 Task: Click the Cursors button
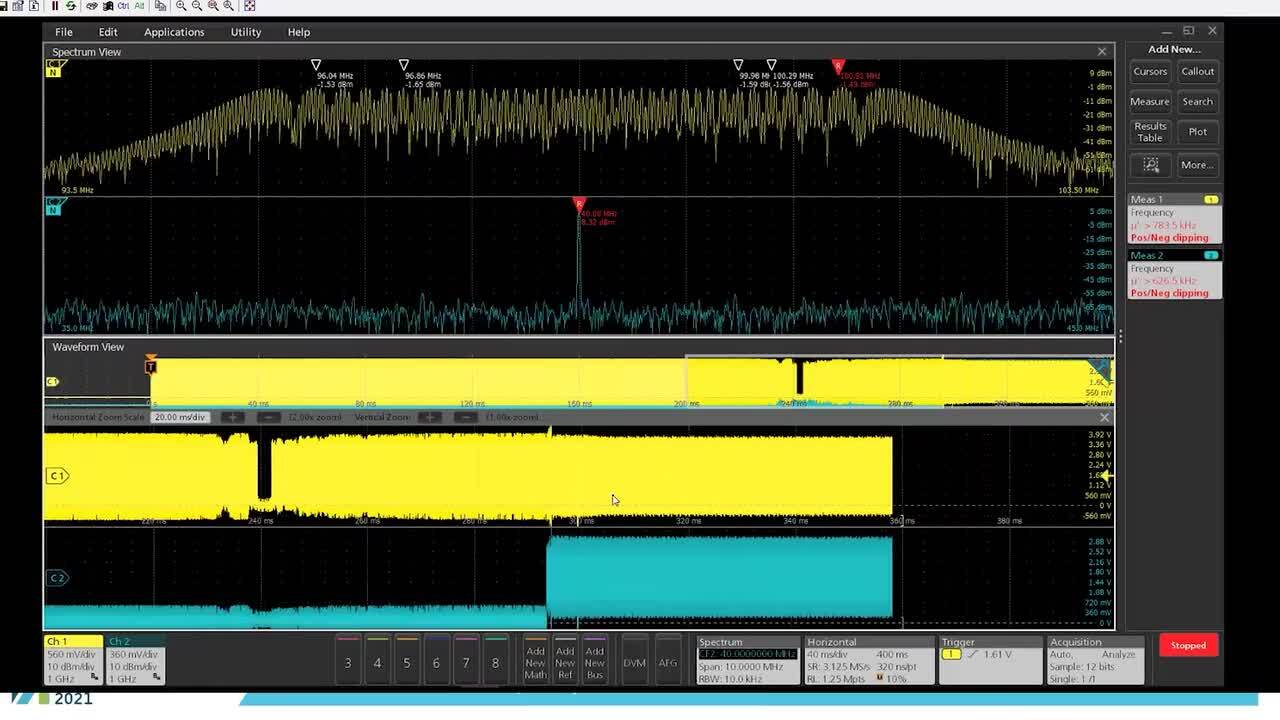1150,72
